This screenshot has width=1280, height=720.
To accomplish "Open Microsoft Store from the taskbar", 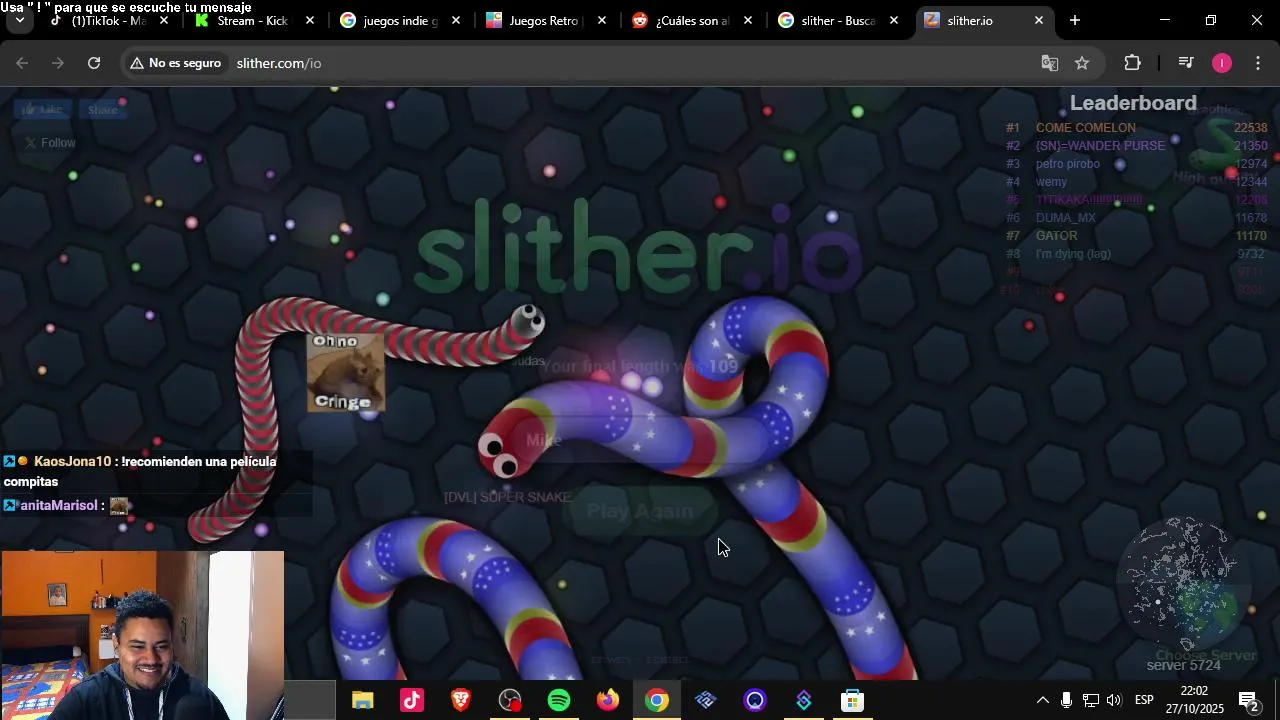I will point(852,700).
